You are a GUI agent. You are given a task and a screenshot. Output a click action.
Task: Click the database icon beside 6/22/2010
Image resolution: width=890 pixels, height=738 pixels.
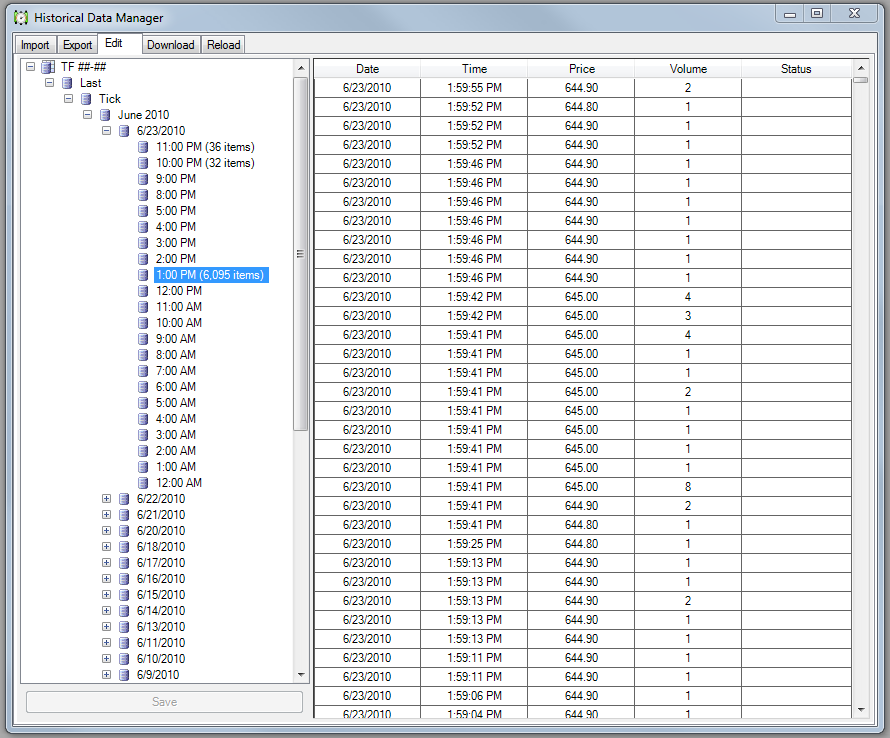124,498
